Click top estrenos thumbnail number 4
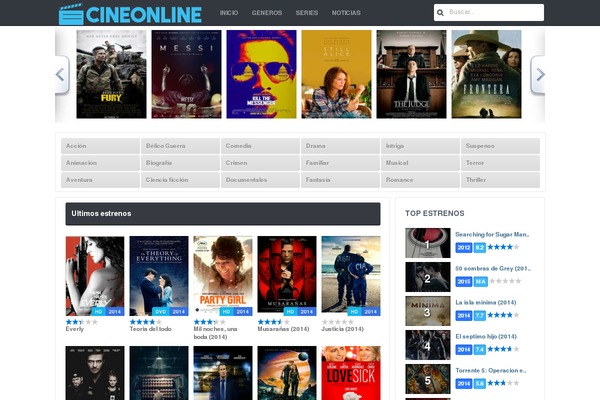Image resolution: width=600 pixels, height=400 pixels. 428,345
